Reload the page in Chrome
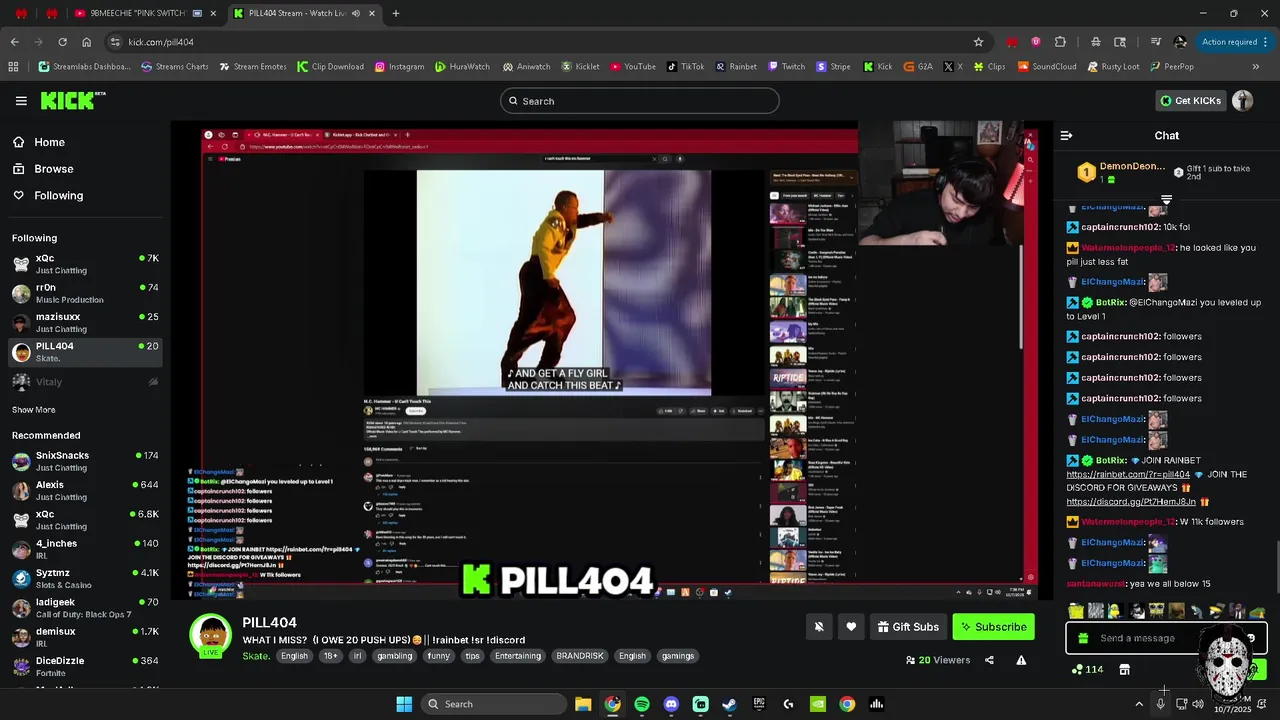 (x=62, y=42)
